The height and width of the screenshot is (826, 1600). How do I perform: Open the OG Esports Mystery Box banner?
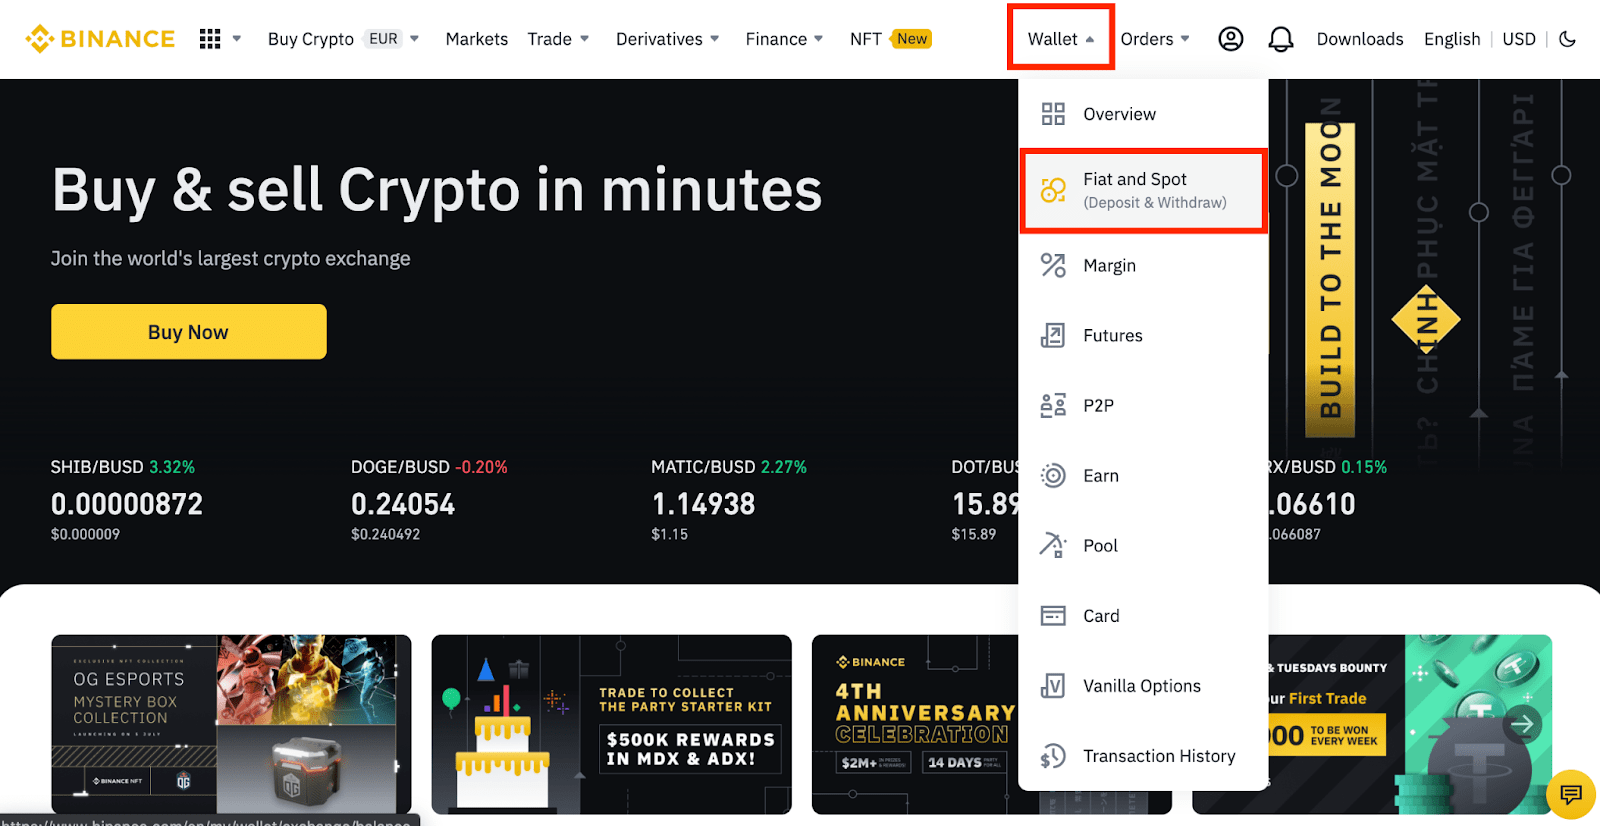coord(231,724)
